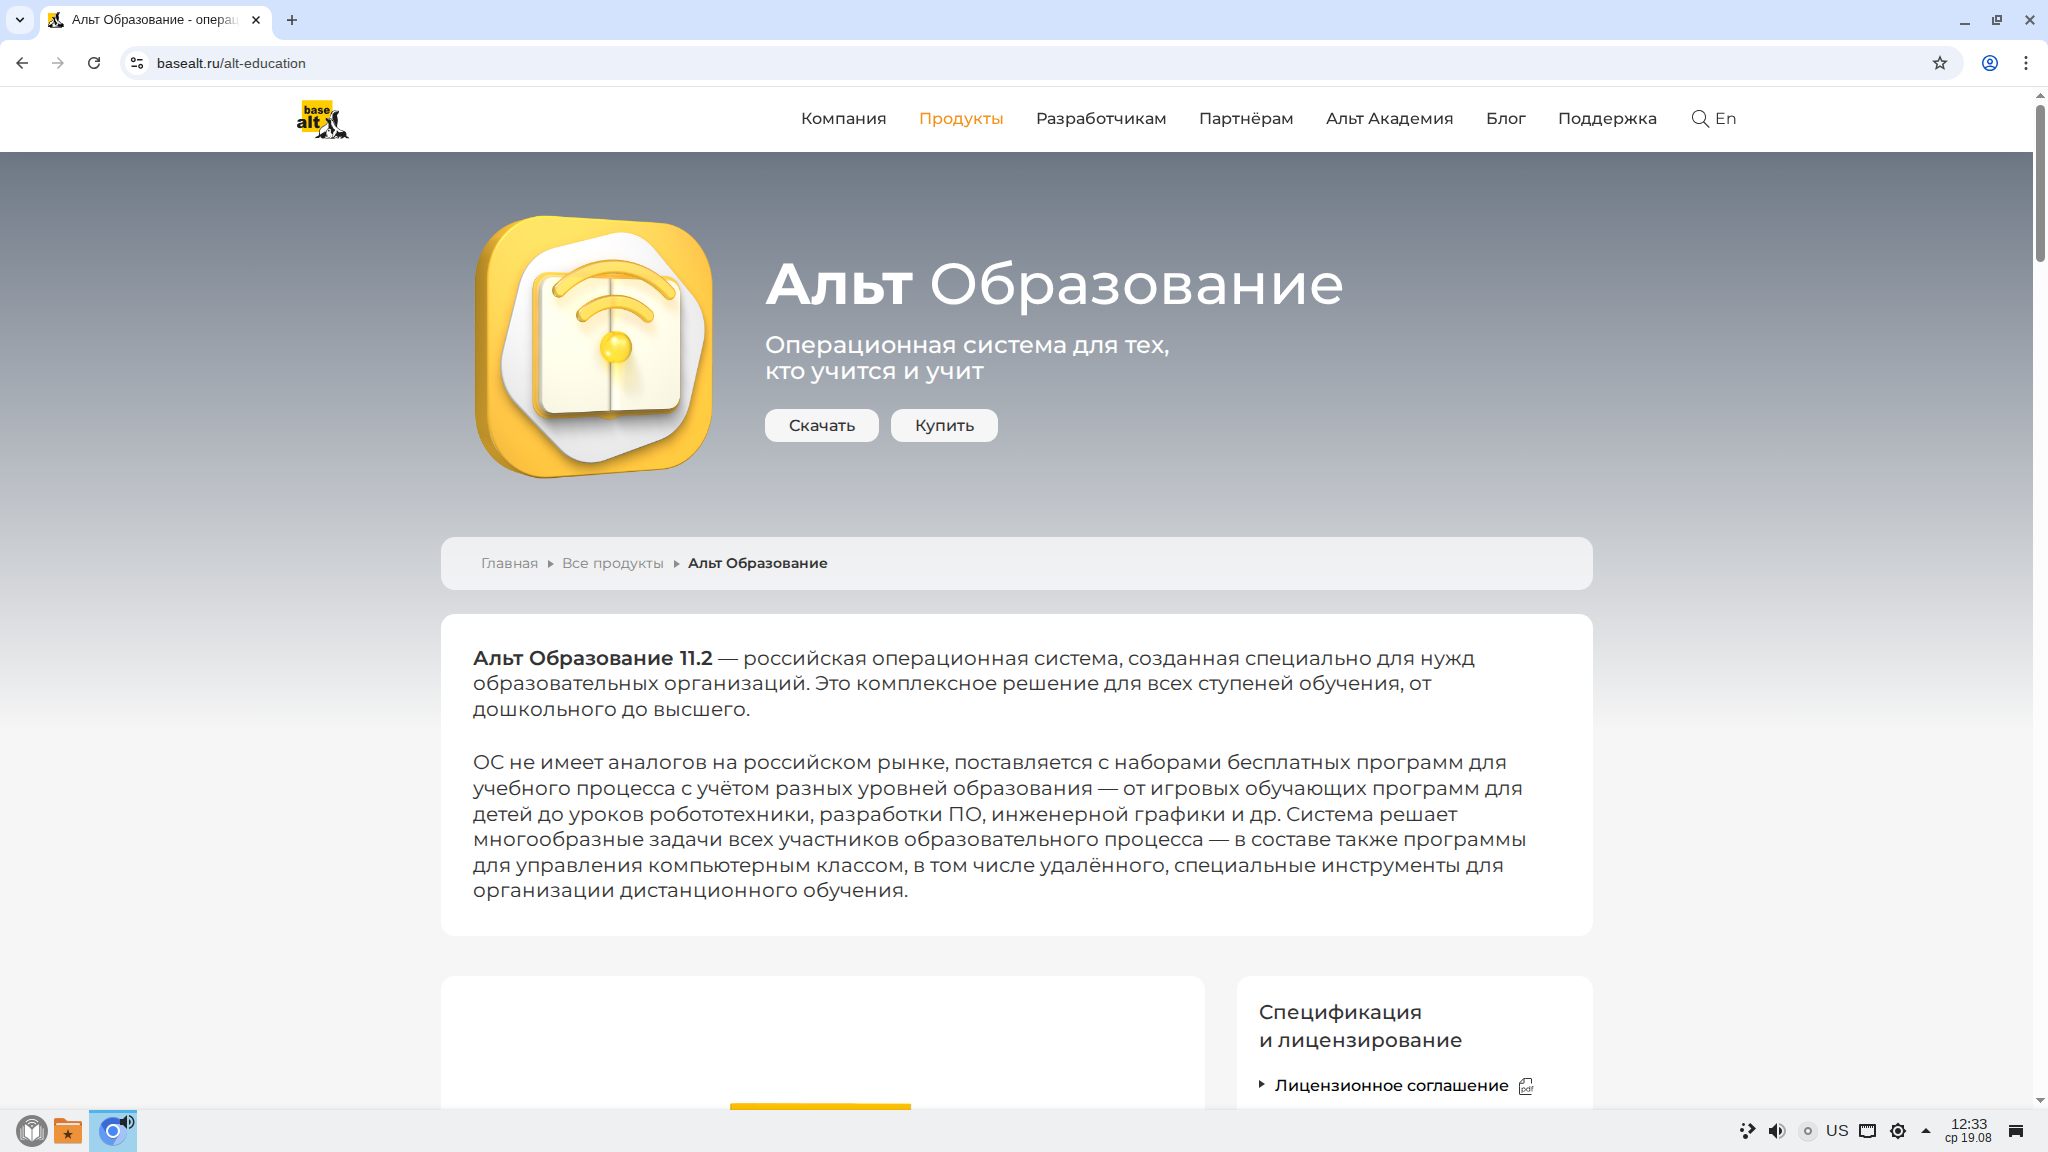The image size is (2048, 1152).
Task: Open the Поддержка menu
Action: 1607,119
